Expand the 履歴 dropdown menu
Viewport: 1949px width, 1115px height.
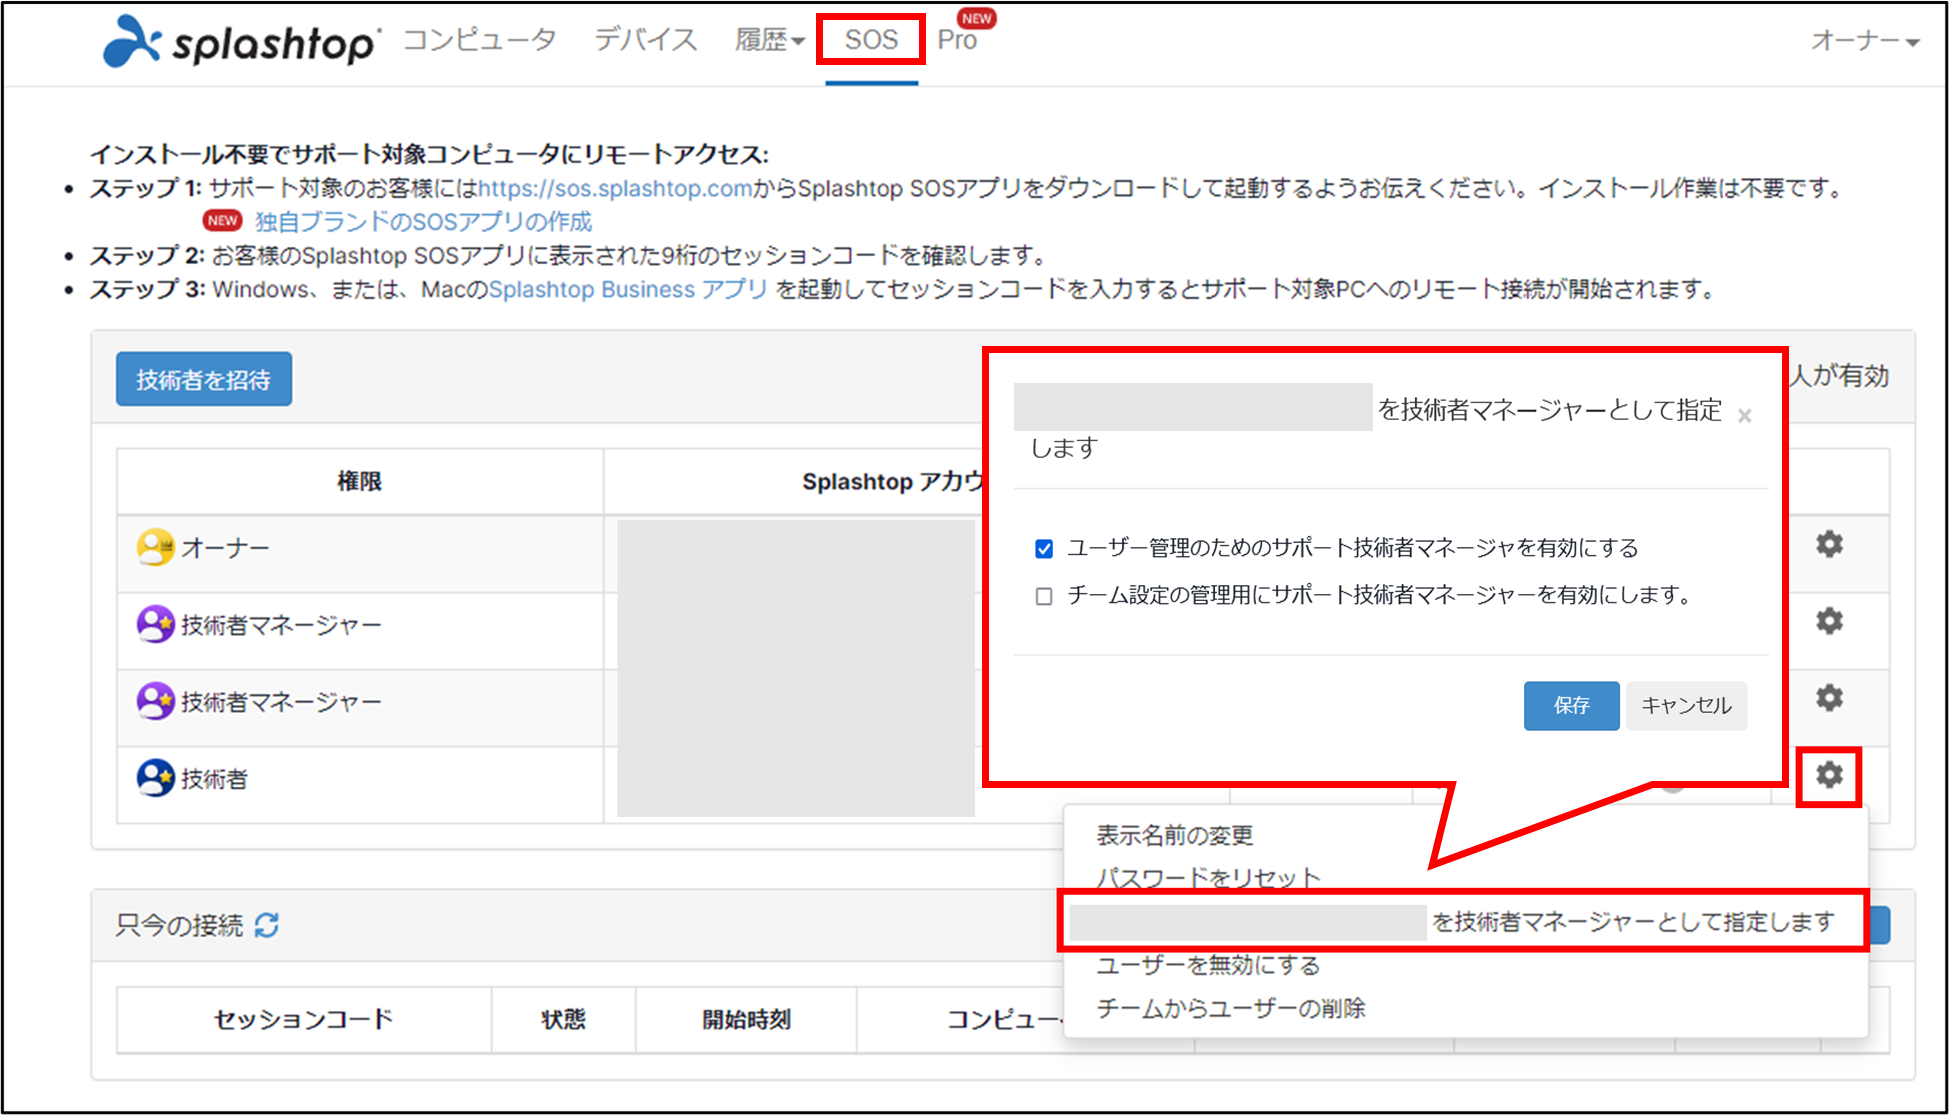click(x=769, y=40)
